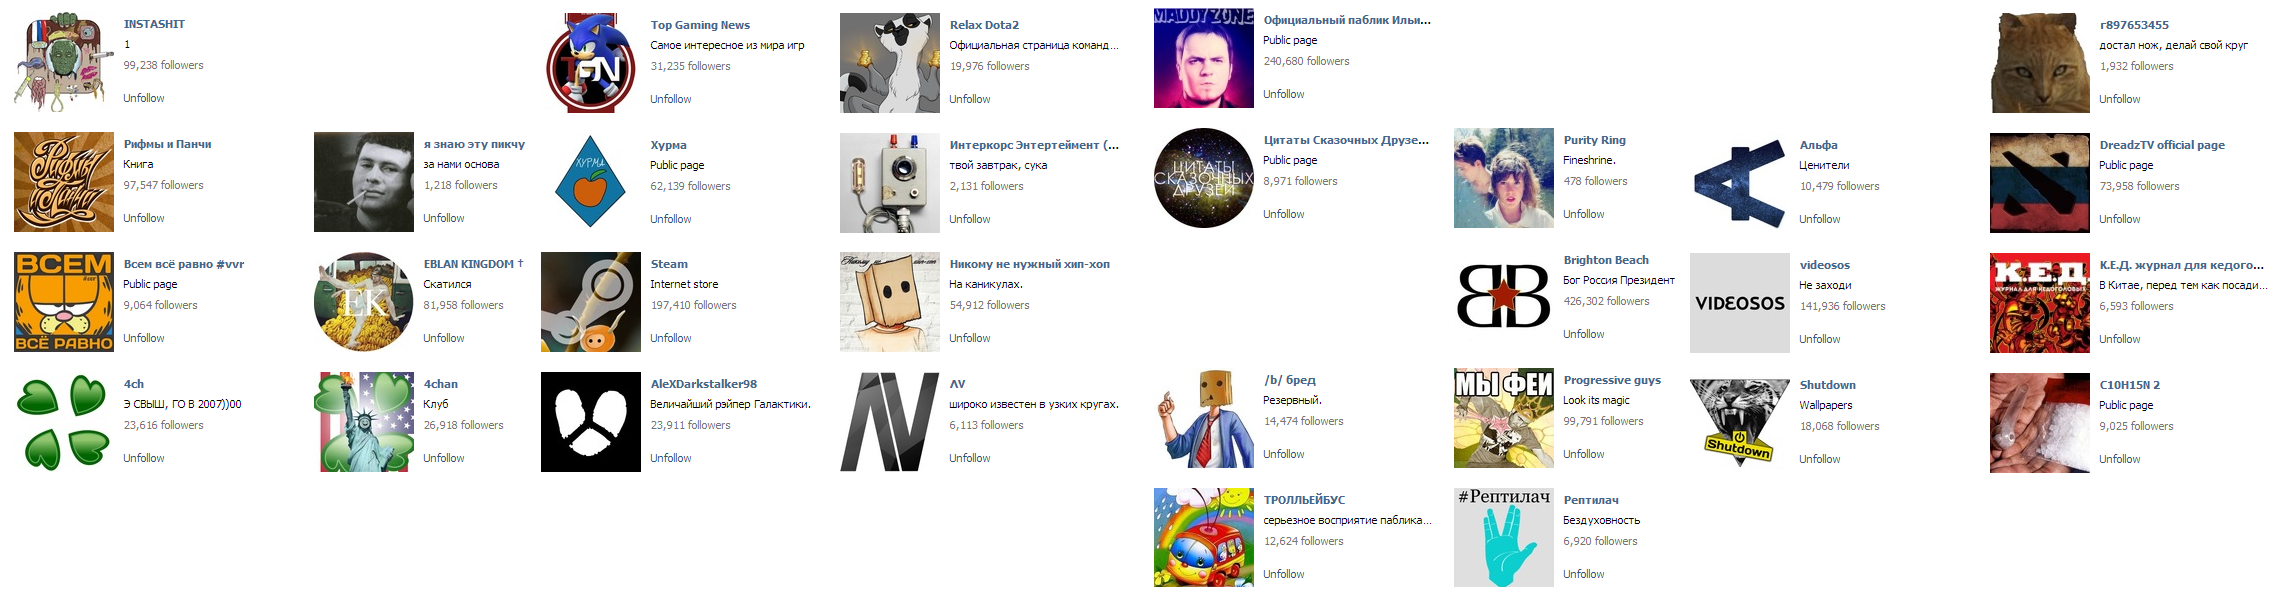Screen dimensions: 2286x594
Task: Open the AleXDarkstalker98 black mask avatar
Action: (591, 422)
